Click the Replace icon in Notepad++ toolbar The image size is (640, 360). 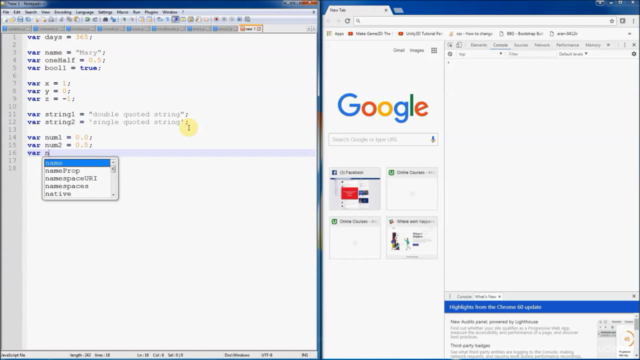coord(113,19)
